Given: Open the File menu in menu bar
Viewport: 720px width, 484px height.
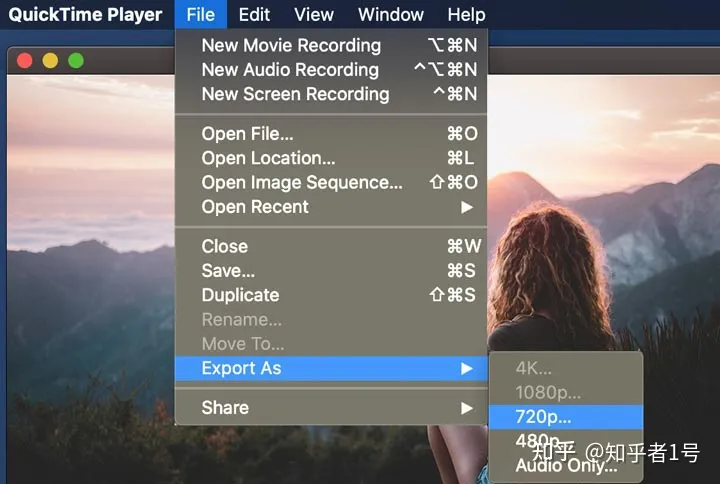Looking at the screenshot, I should [x=200, y=15].
